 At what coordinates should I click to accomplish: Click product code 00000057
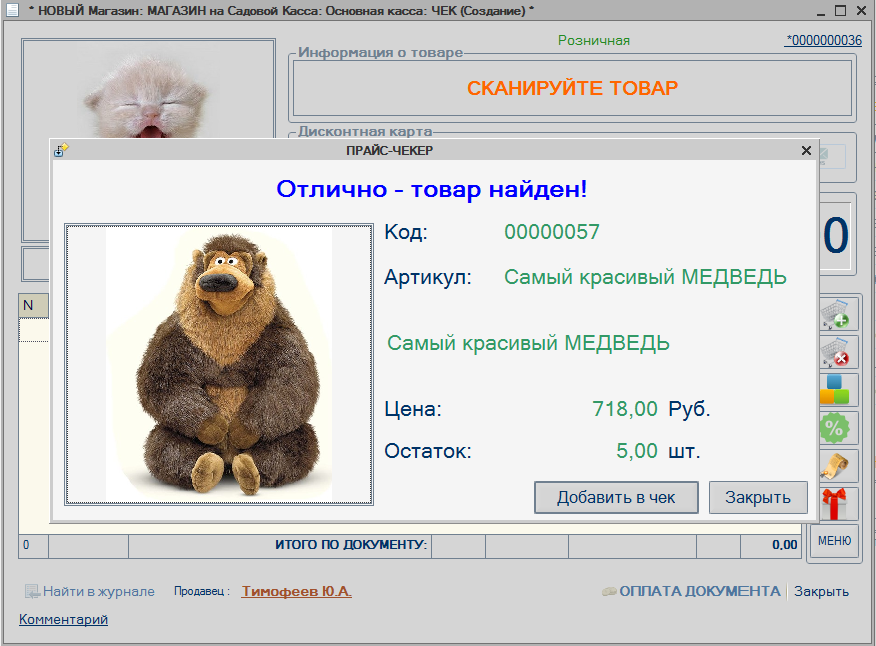click(552, 232)
